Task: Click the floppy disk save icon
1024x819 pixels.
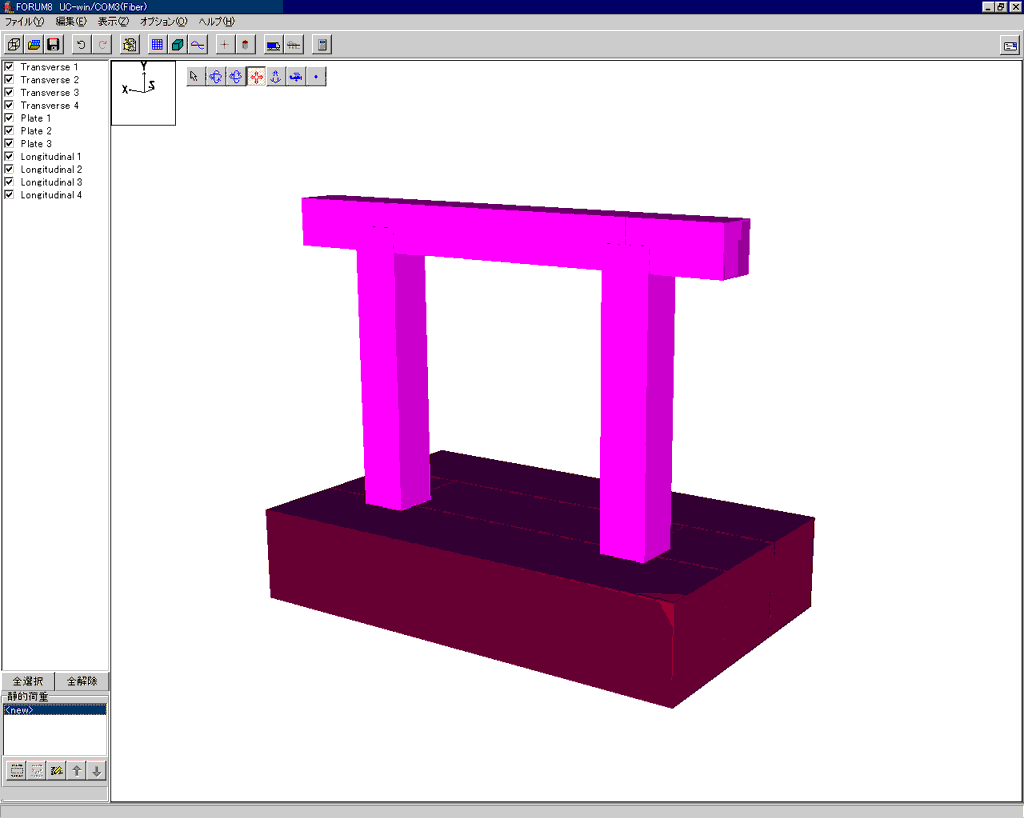Action: click(54, 44)
